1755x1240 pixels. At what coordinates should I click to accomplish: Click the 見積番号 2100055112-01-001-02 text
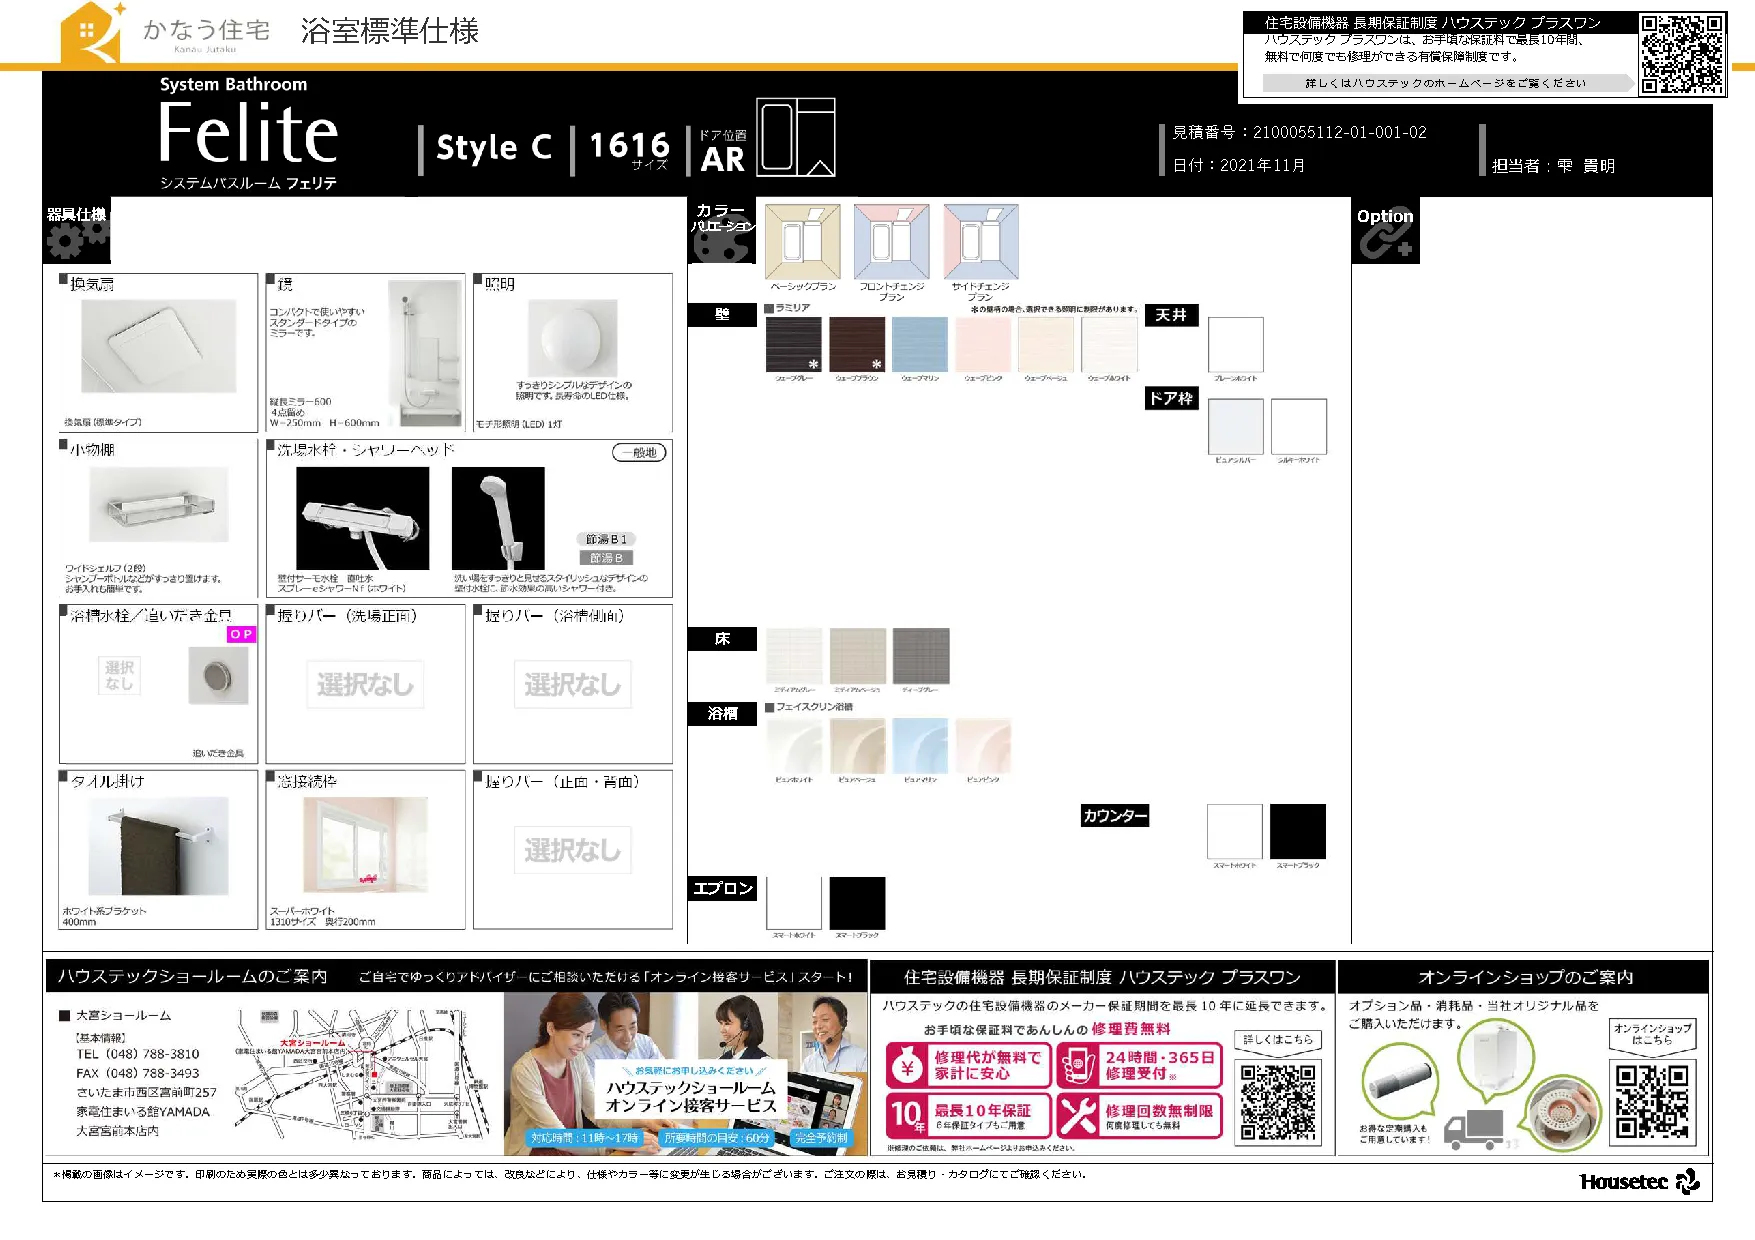[1300, 132]
